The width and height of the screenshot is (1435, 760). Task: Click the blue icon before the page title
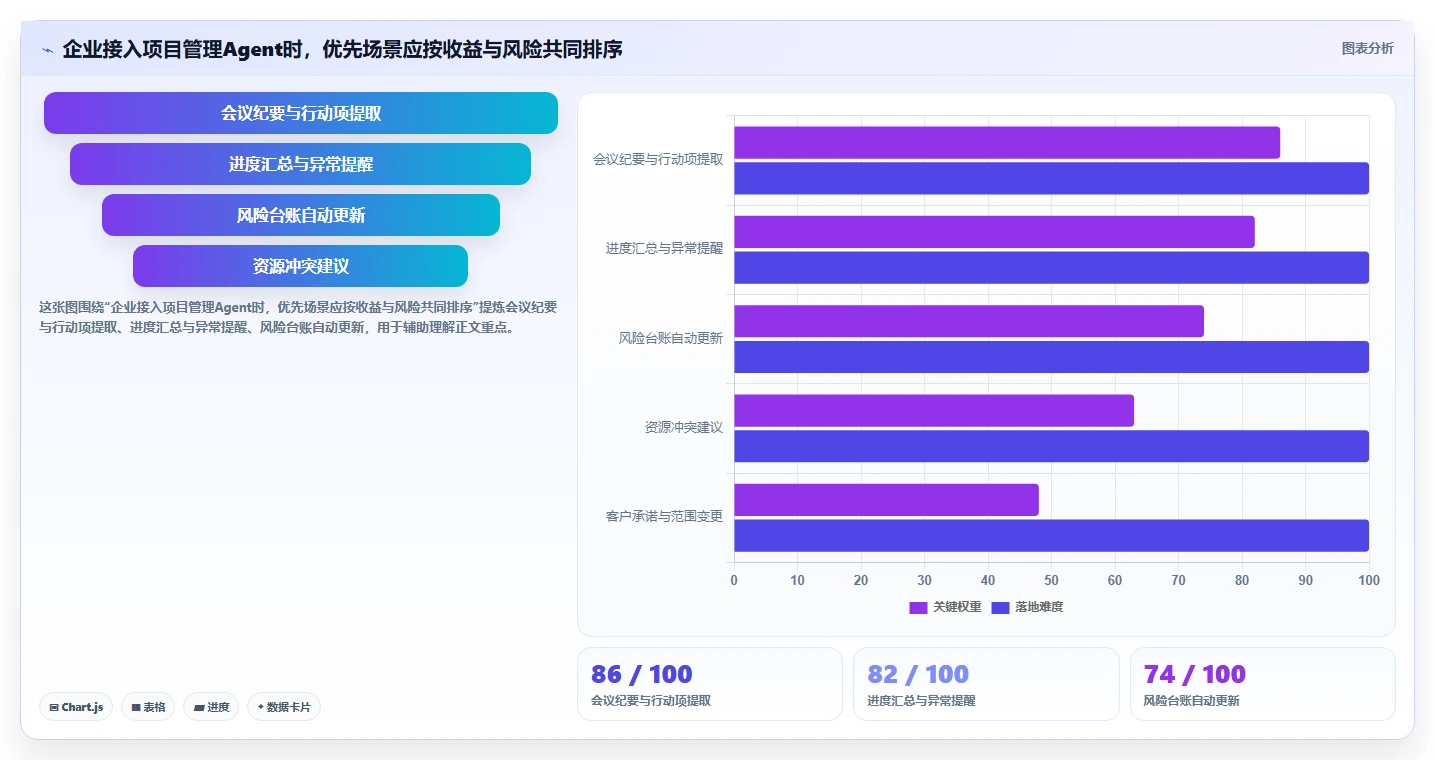point(47,50)
